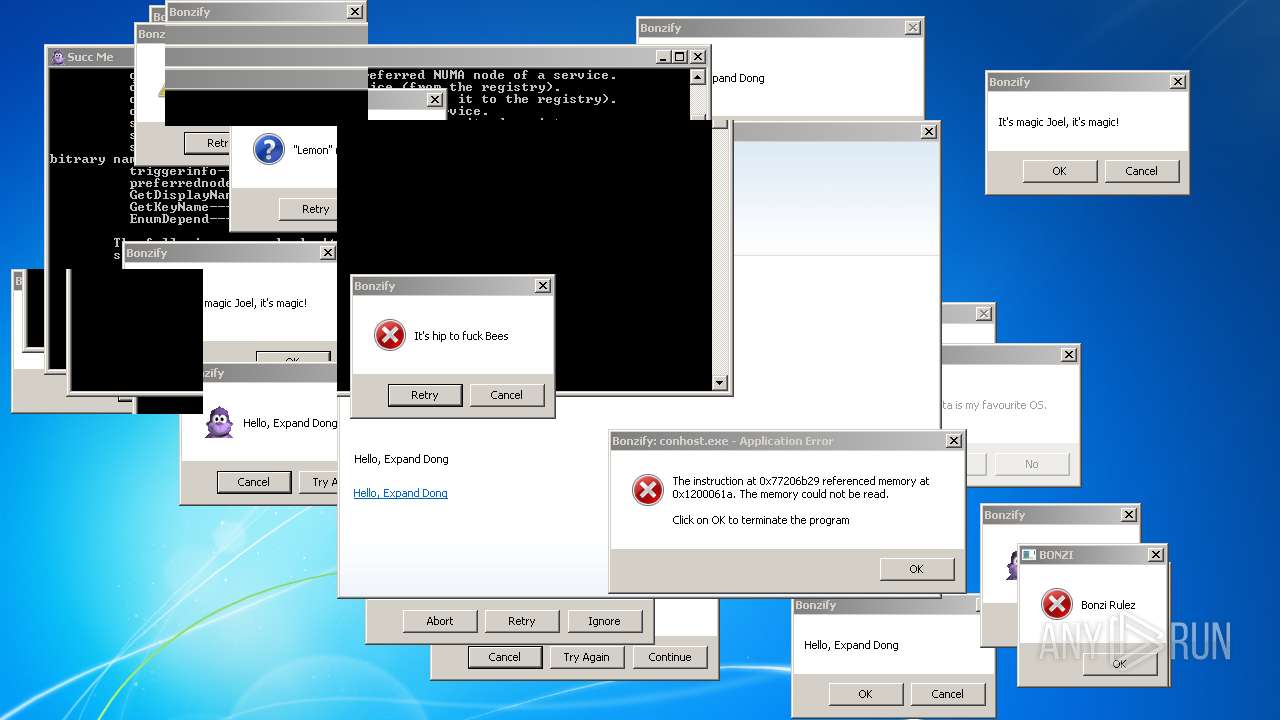The image size is (1280, 720).
Task: Click the Try Again button beside Continue
Action: pos(587,657)
